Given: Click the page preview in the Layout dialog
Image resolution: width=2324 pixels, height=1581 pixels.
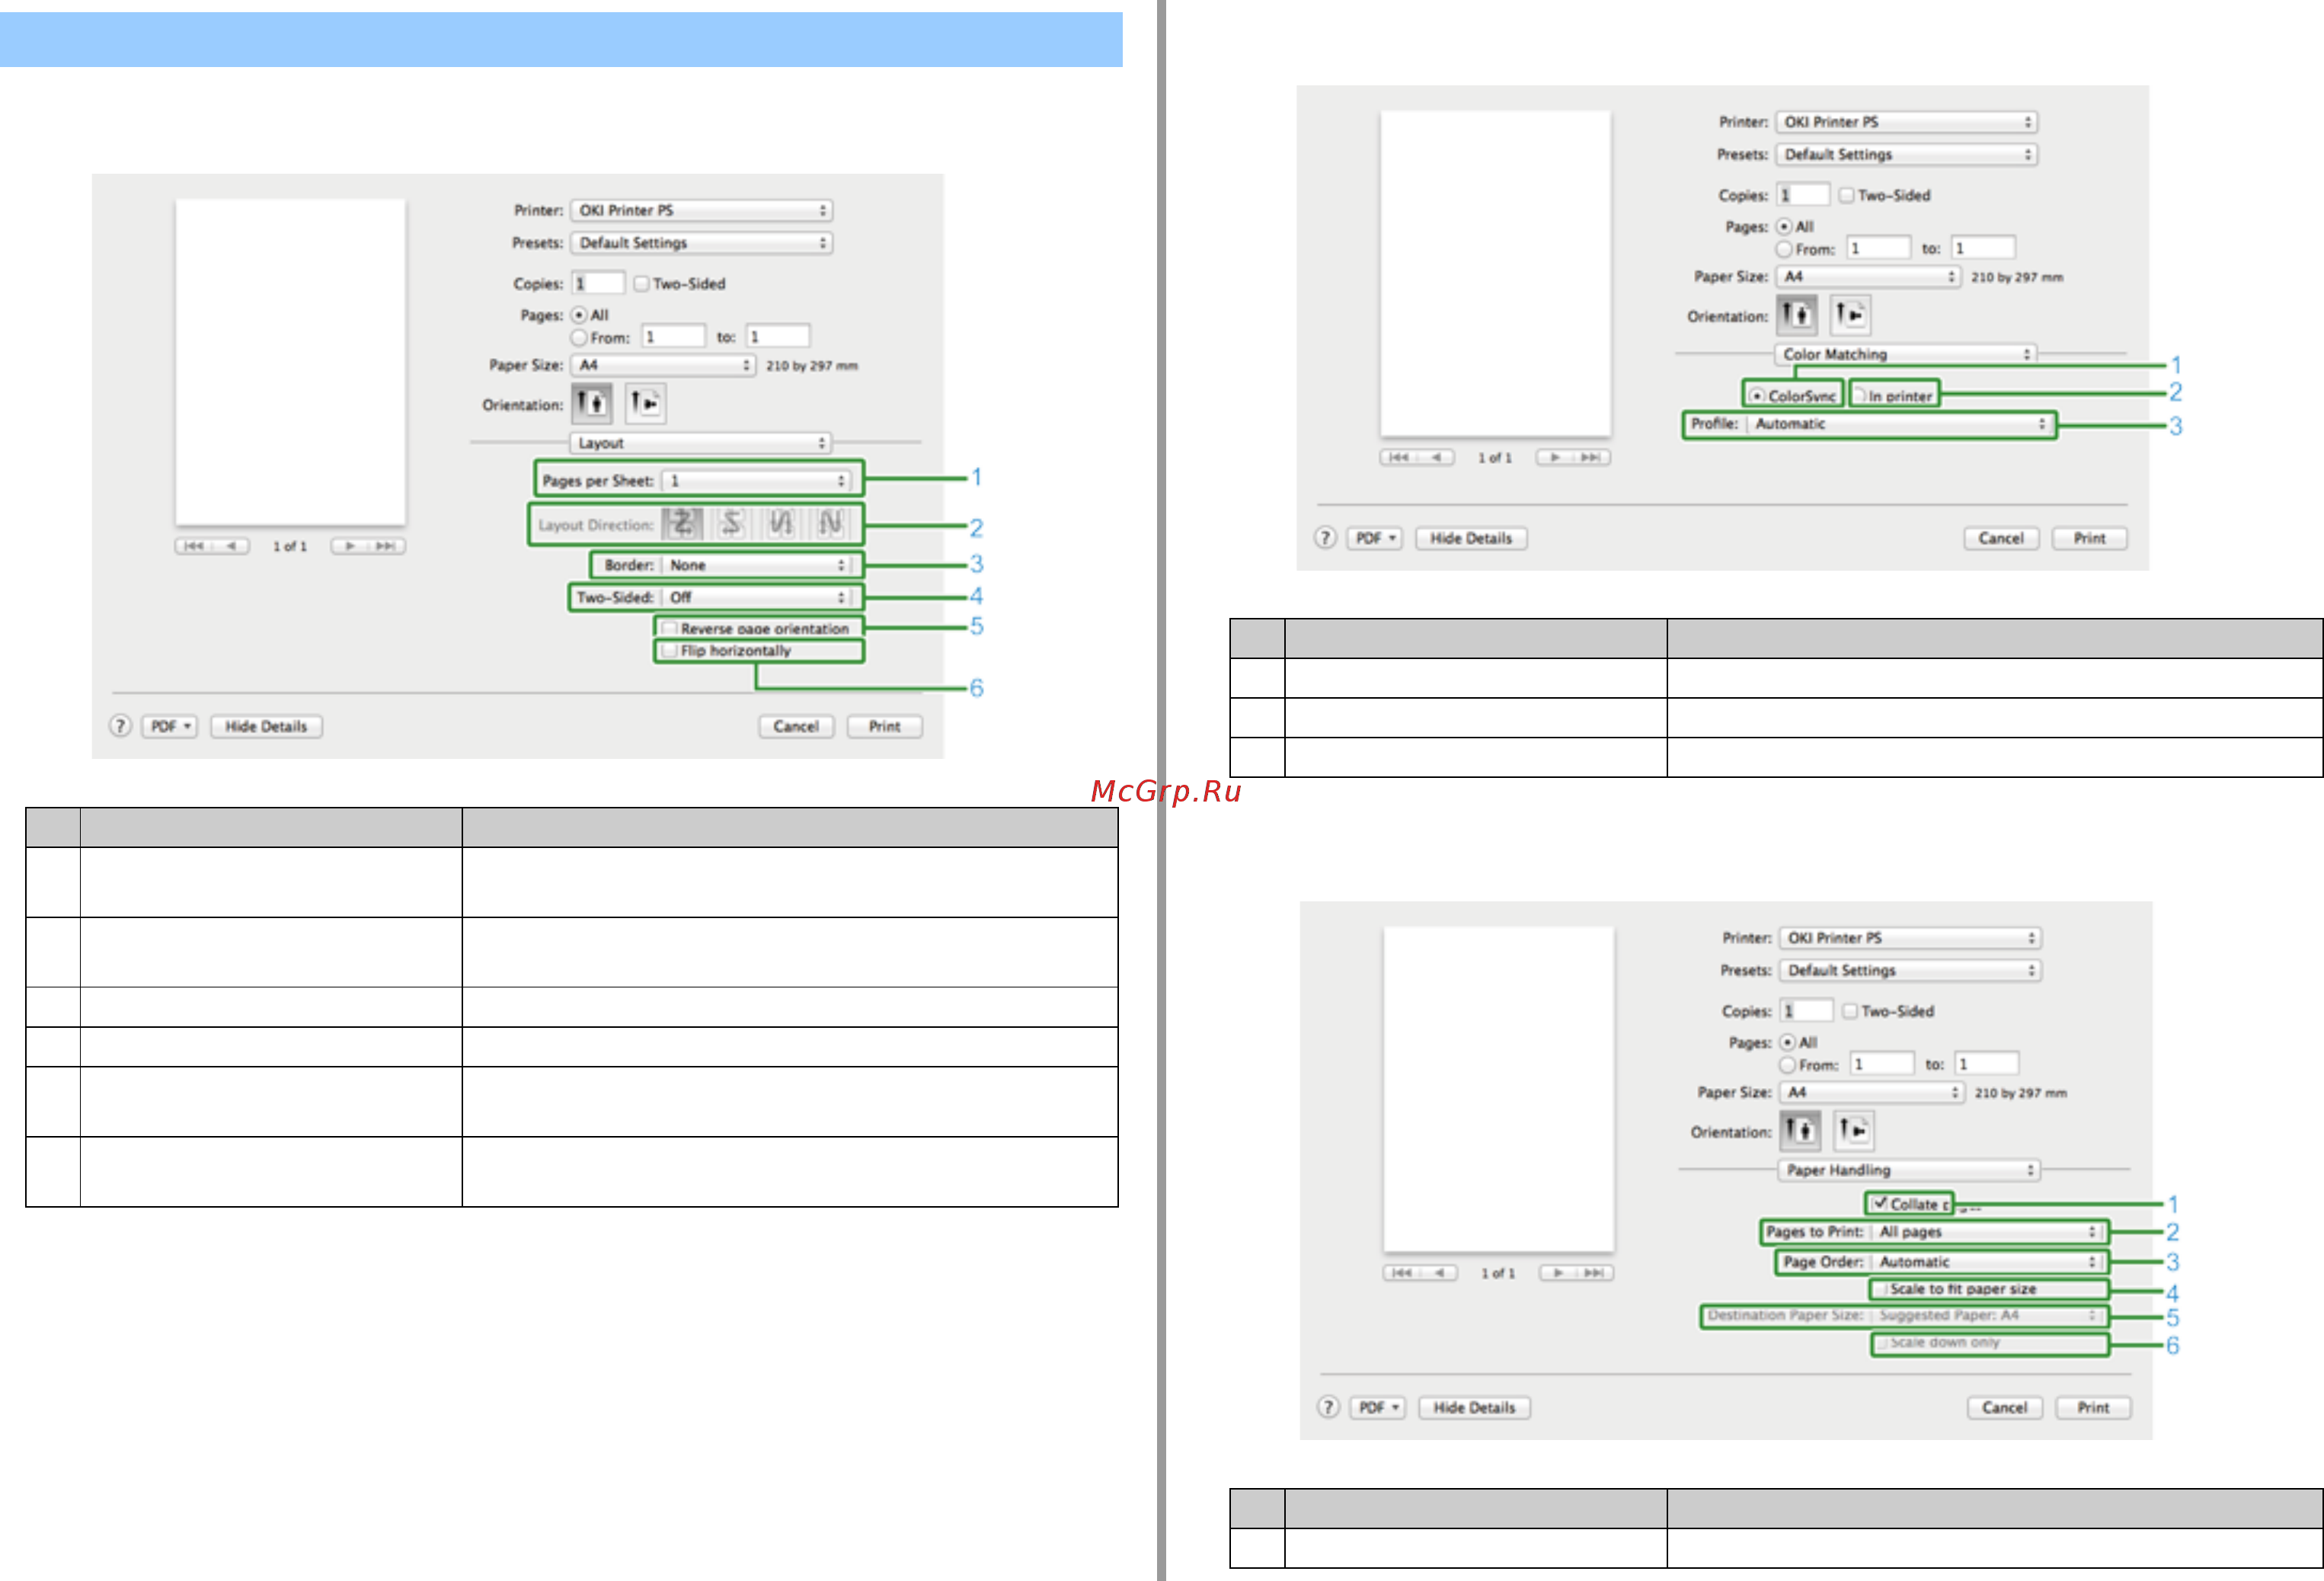Looking at the screenshot, I should coord(291,361).
